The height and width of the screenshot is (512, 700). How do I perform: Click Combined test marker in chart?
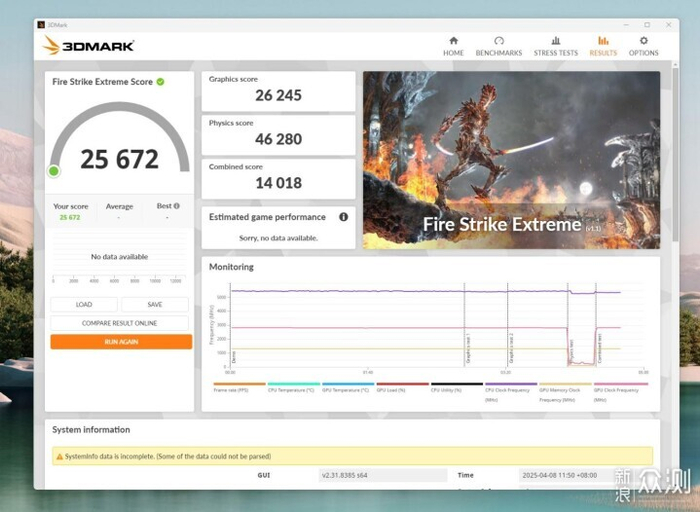point(600,348)
